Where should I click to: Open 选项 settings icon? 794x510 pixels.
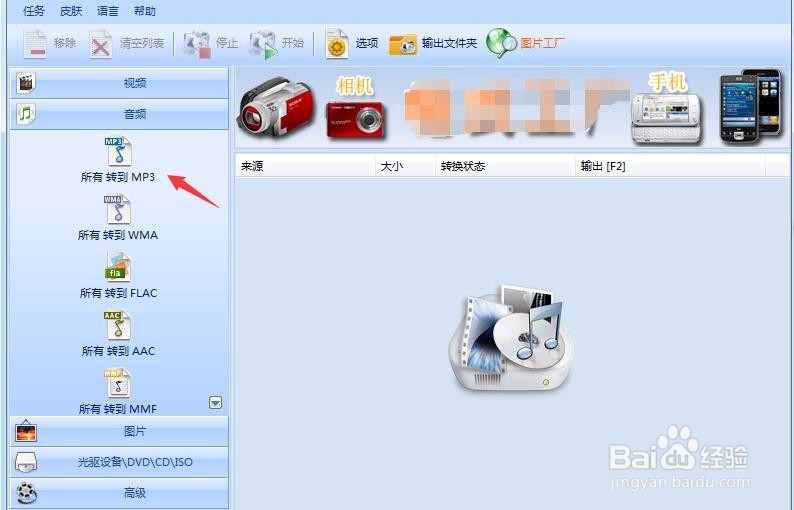click(x=337, y=44)
